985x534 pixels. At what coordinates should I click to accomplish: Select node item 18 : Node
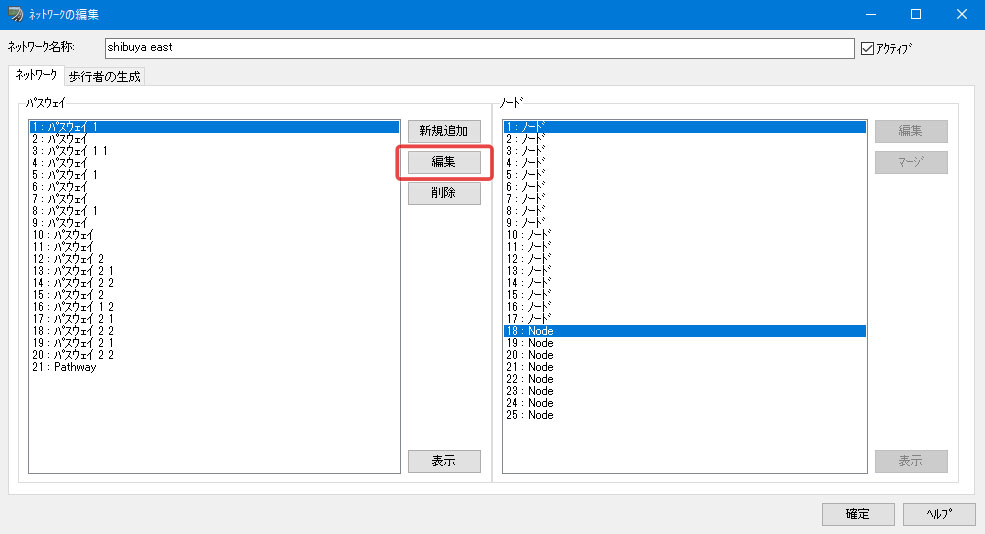pos(685,331)
